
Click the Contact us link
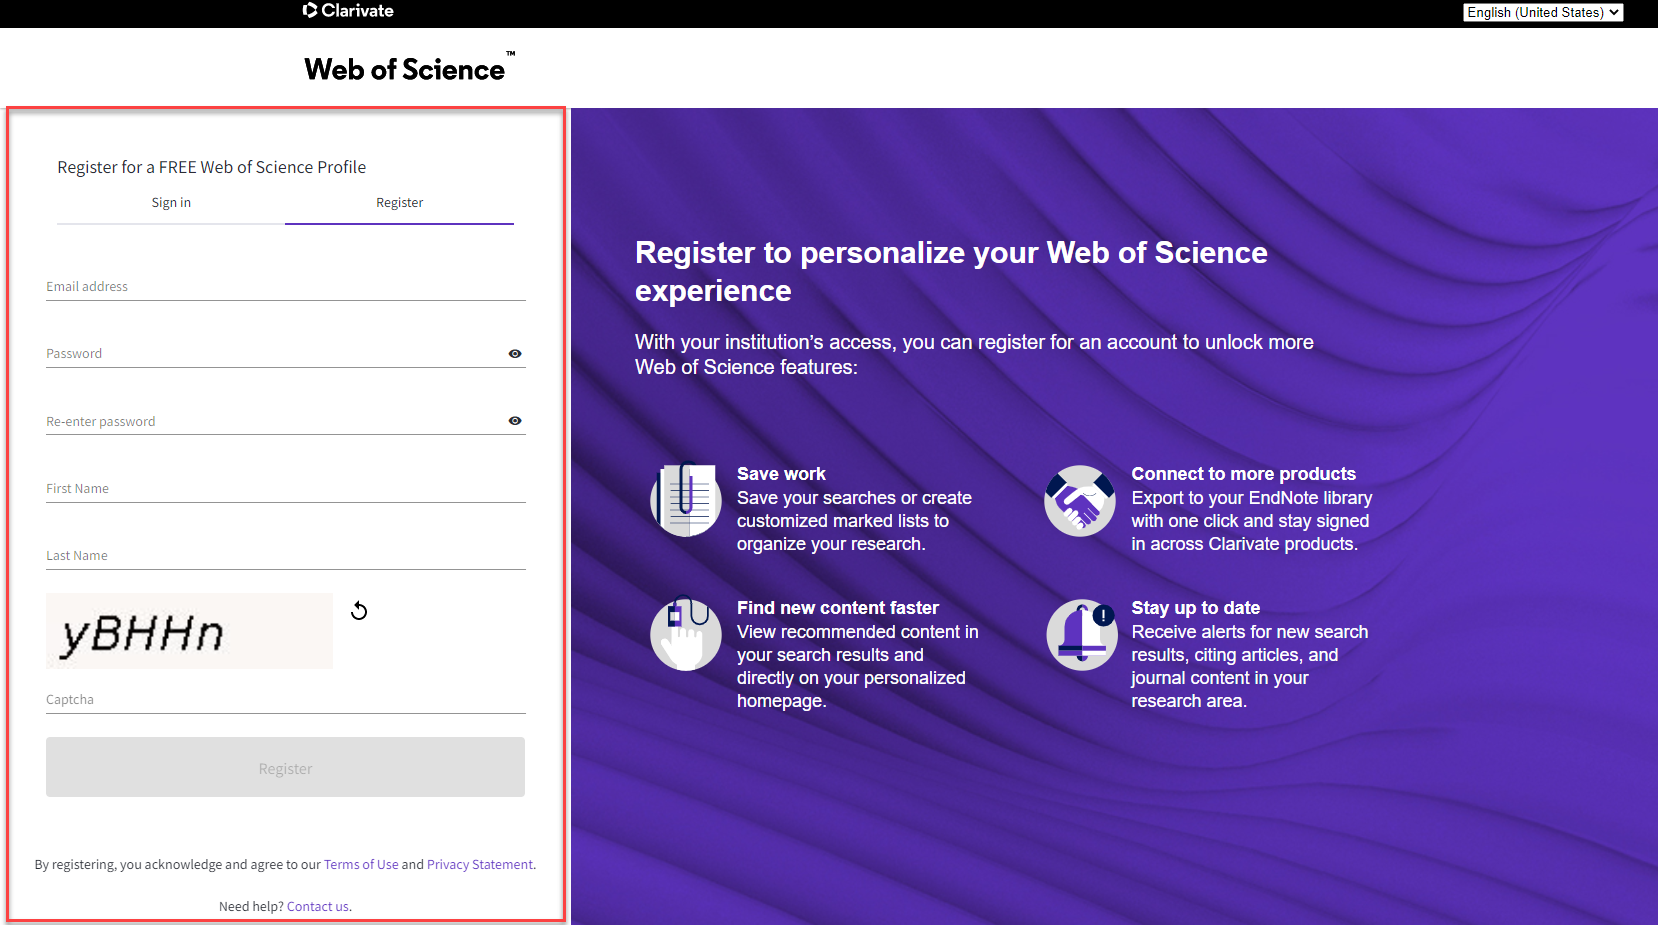click(316, 905)
